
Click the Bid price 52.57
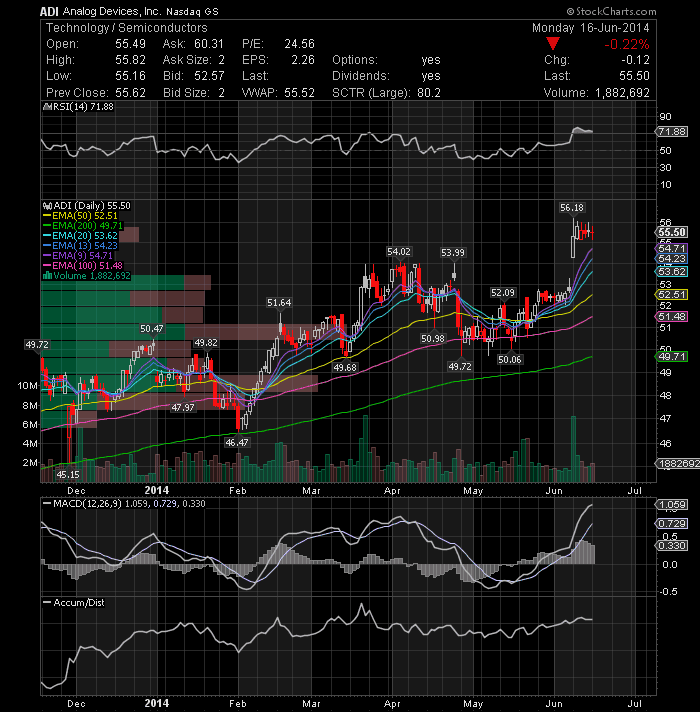209,76
